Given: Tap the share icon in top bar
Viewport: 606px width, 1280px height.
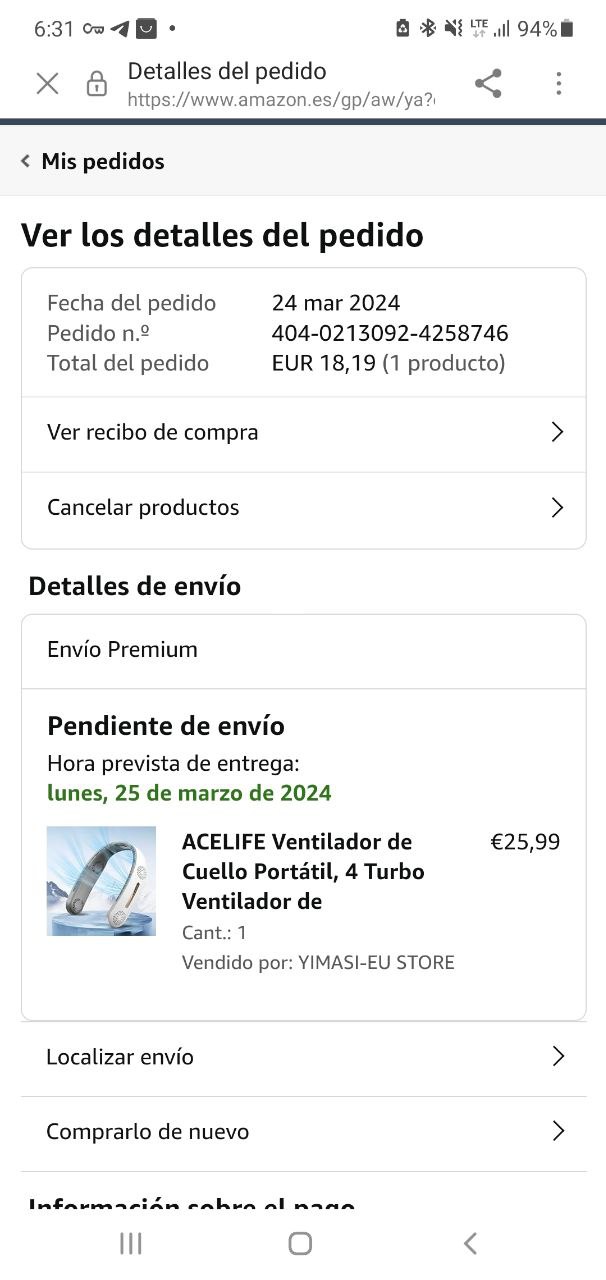Looking at the screenshot, I should click(488, 84).
